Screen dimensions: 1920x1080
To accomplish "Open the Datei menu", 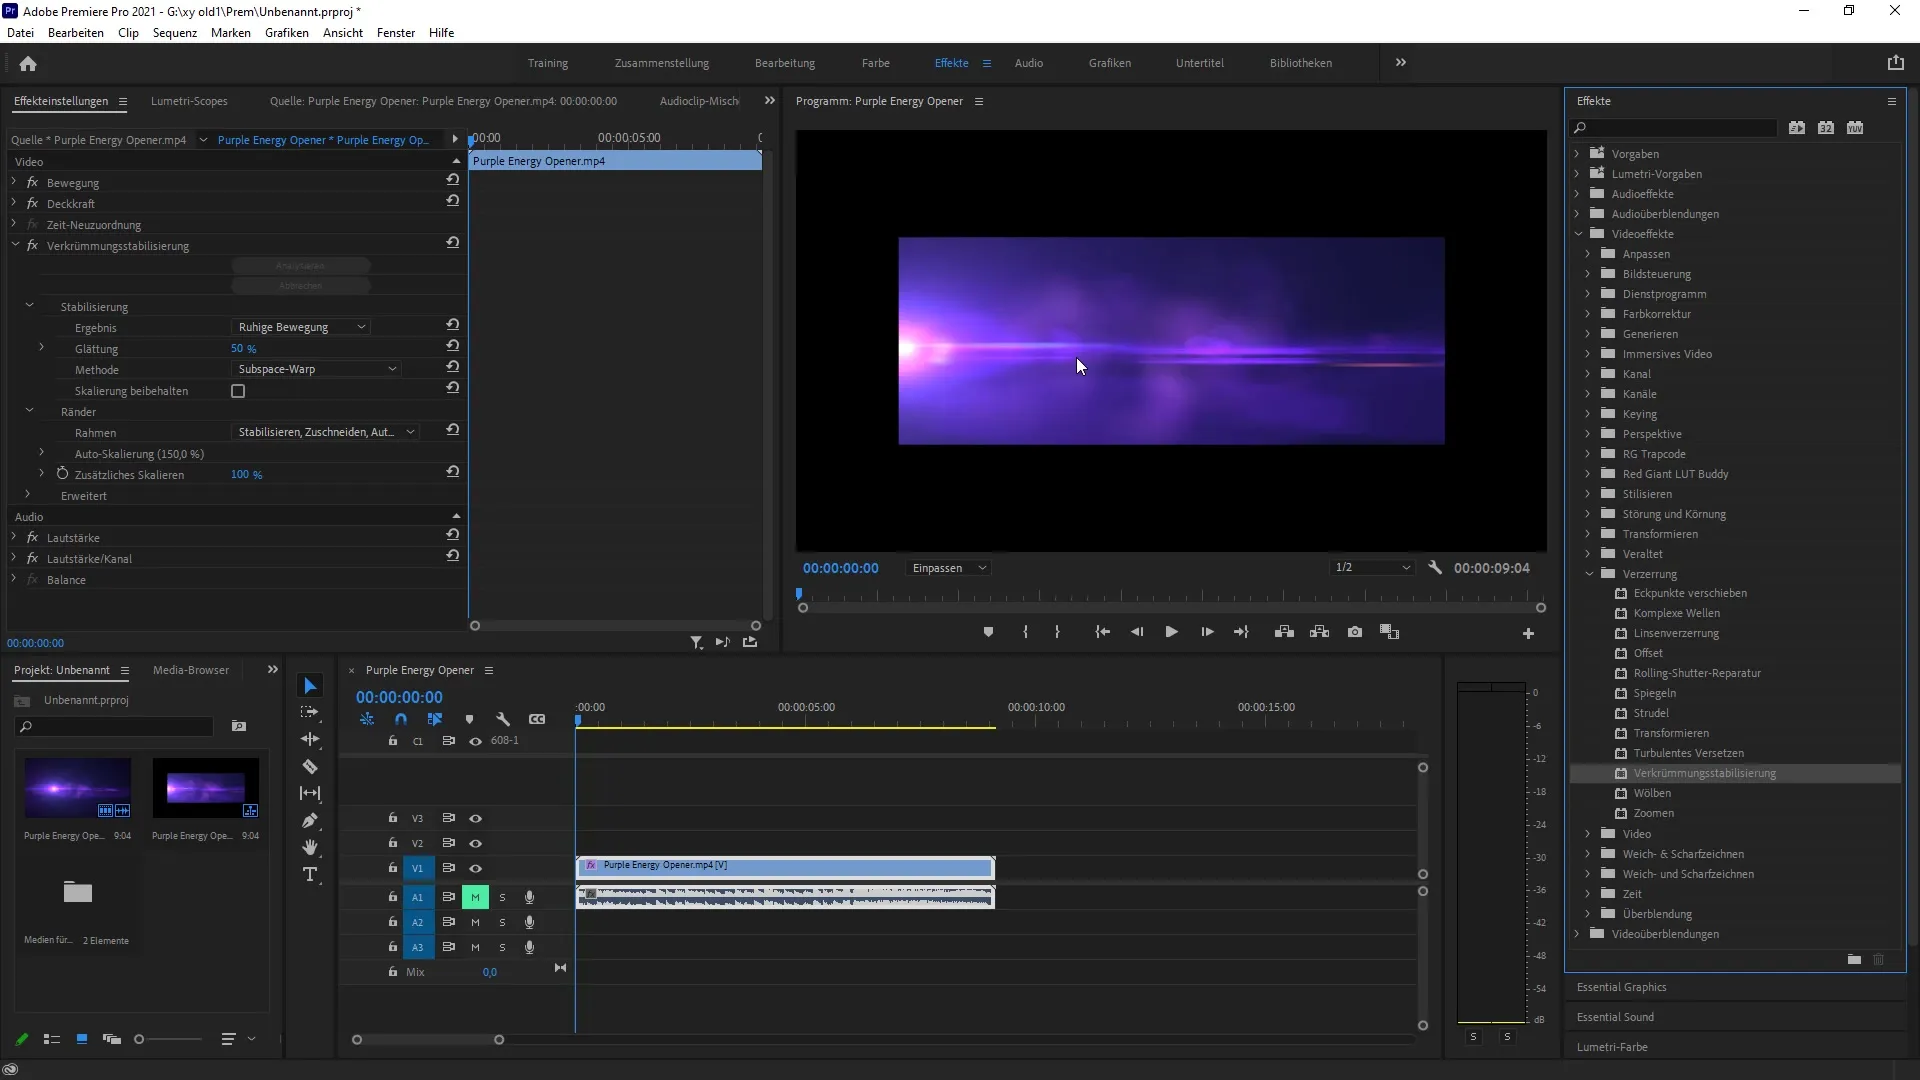I will 20,33.
